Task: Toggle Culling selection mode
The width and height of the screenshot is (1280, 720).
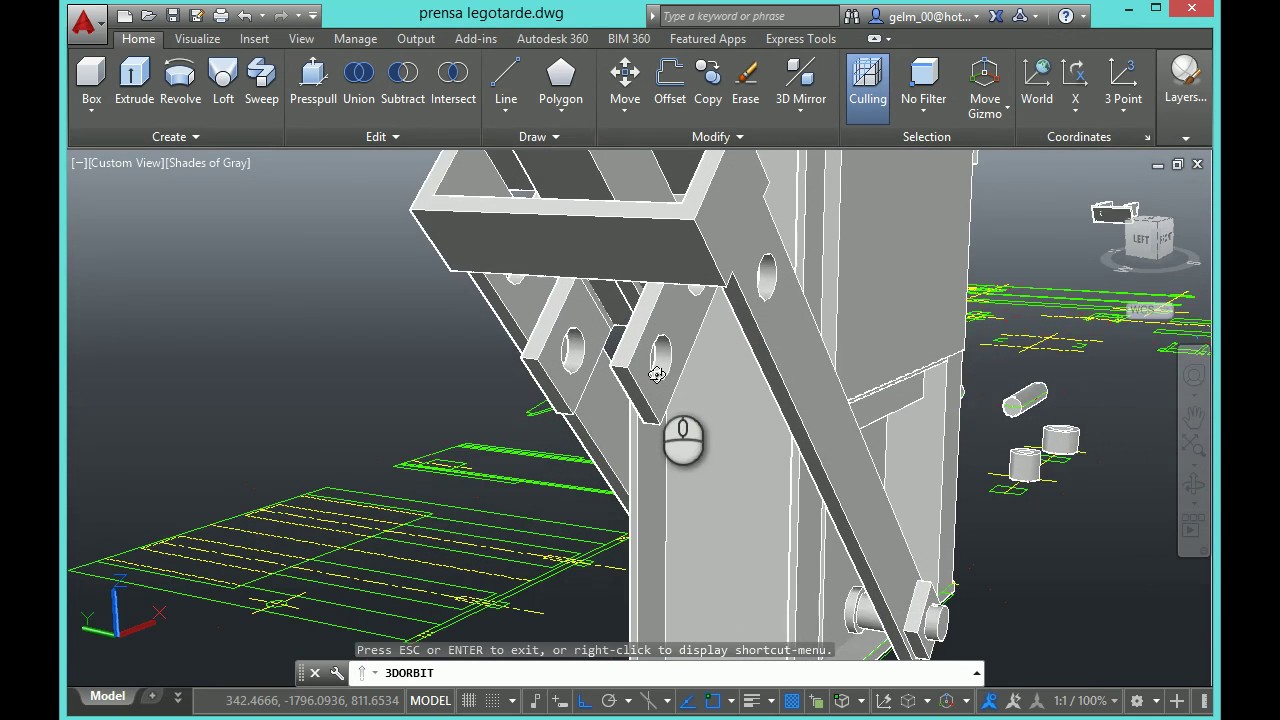Action: pos(867,89)
